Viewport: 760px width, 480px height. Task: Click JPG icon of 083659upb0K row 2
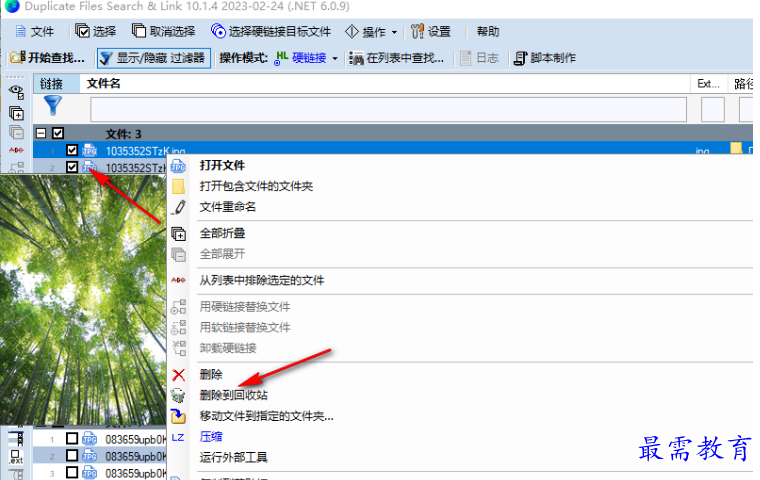click(x=90, y=456)
